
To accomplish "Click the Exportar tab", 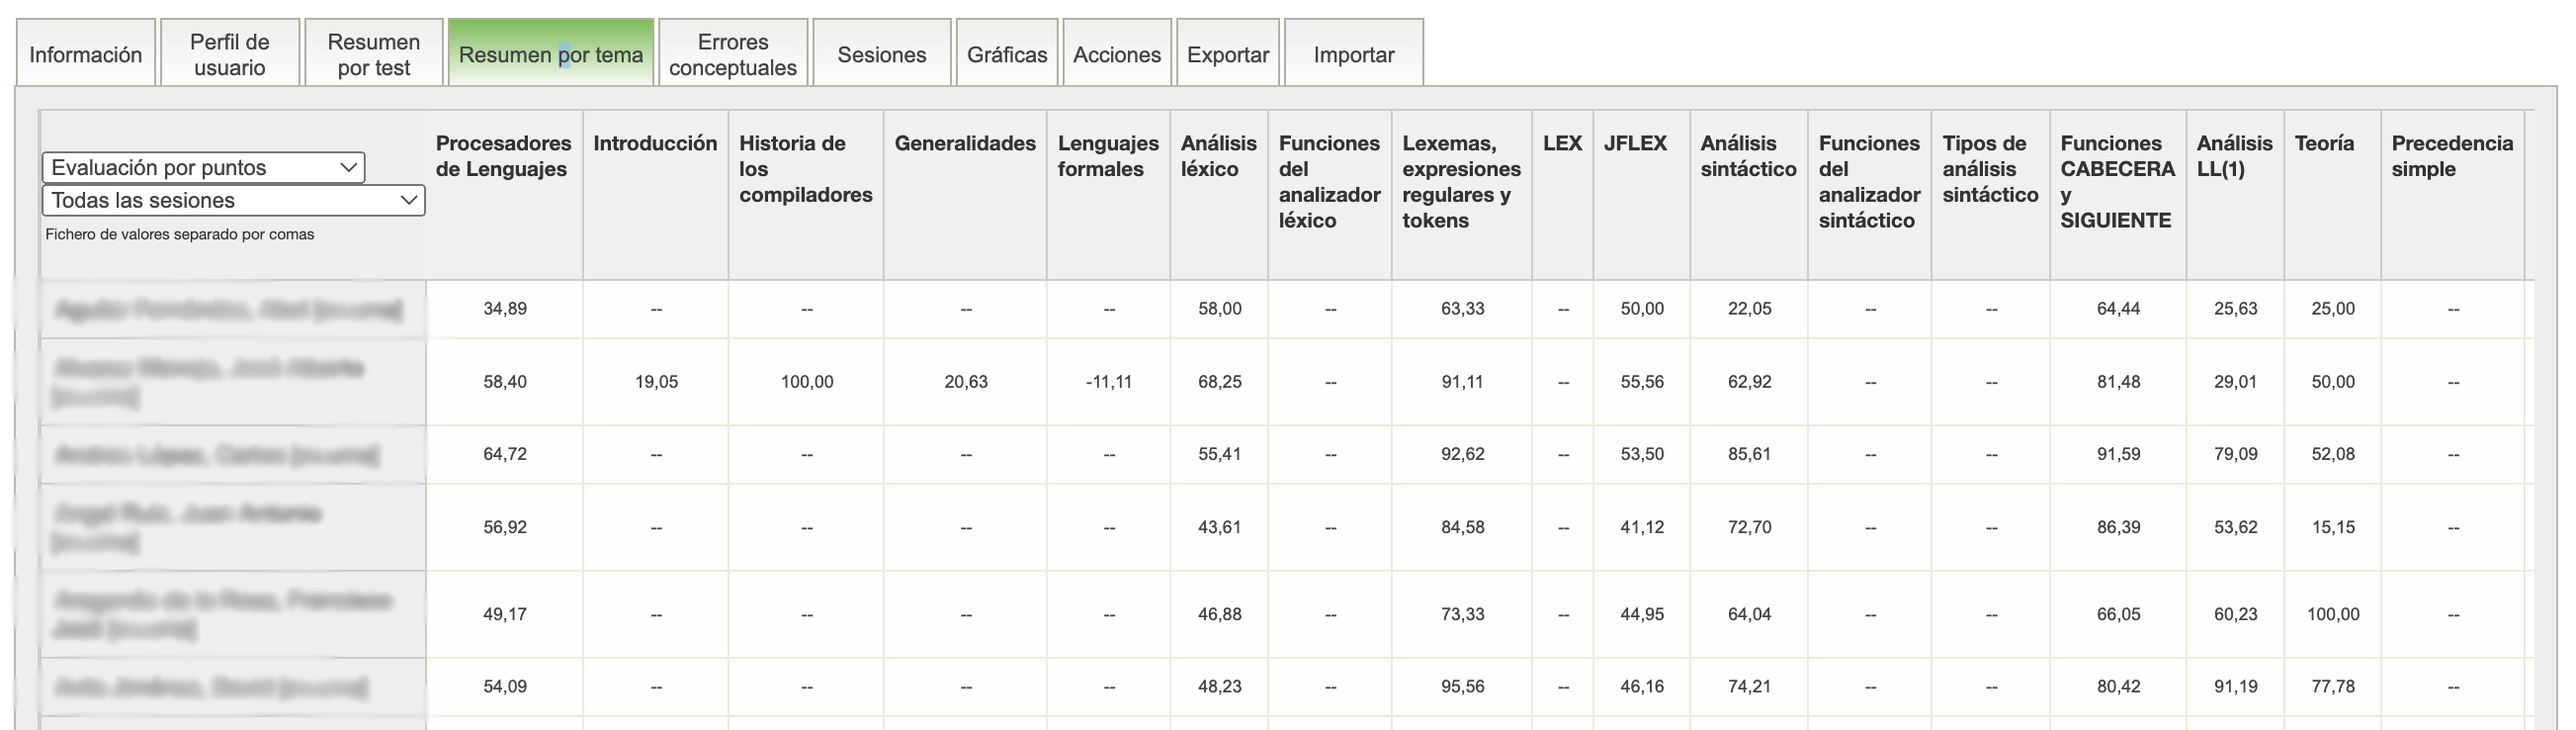I will pos(1227,55).
